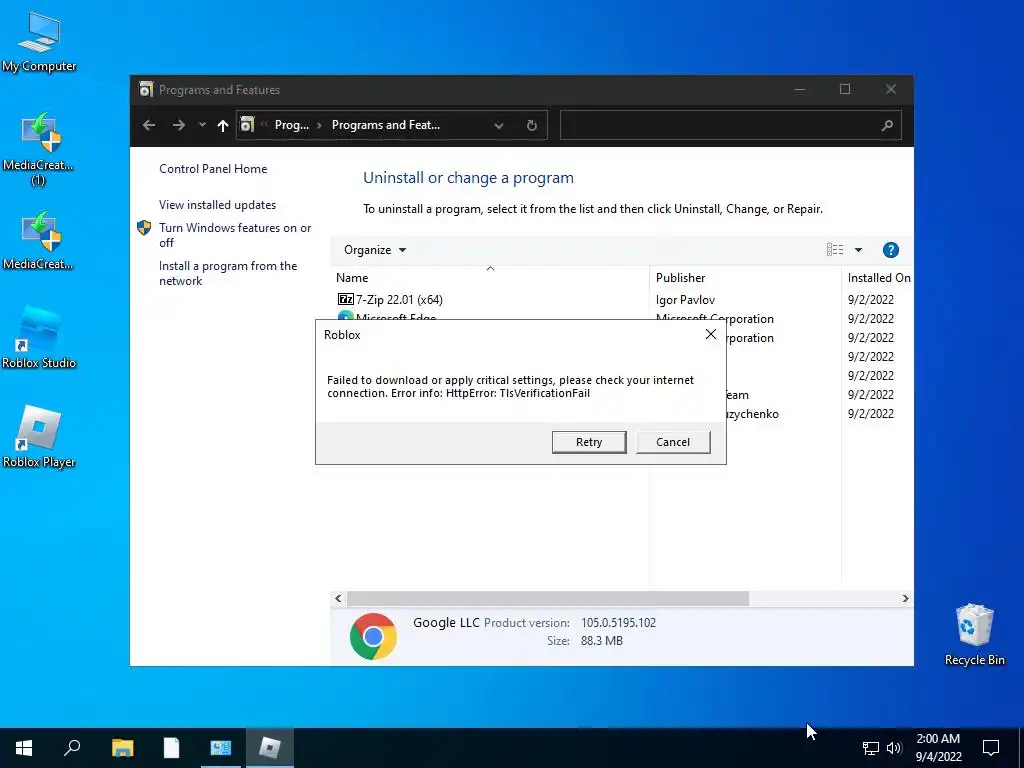Expand the recent locations dropdown arrow
The image size is (1024, 768).
pyautogui.click(x=202, y=125)
